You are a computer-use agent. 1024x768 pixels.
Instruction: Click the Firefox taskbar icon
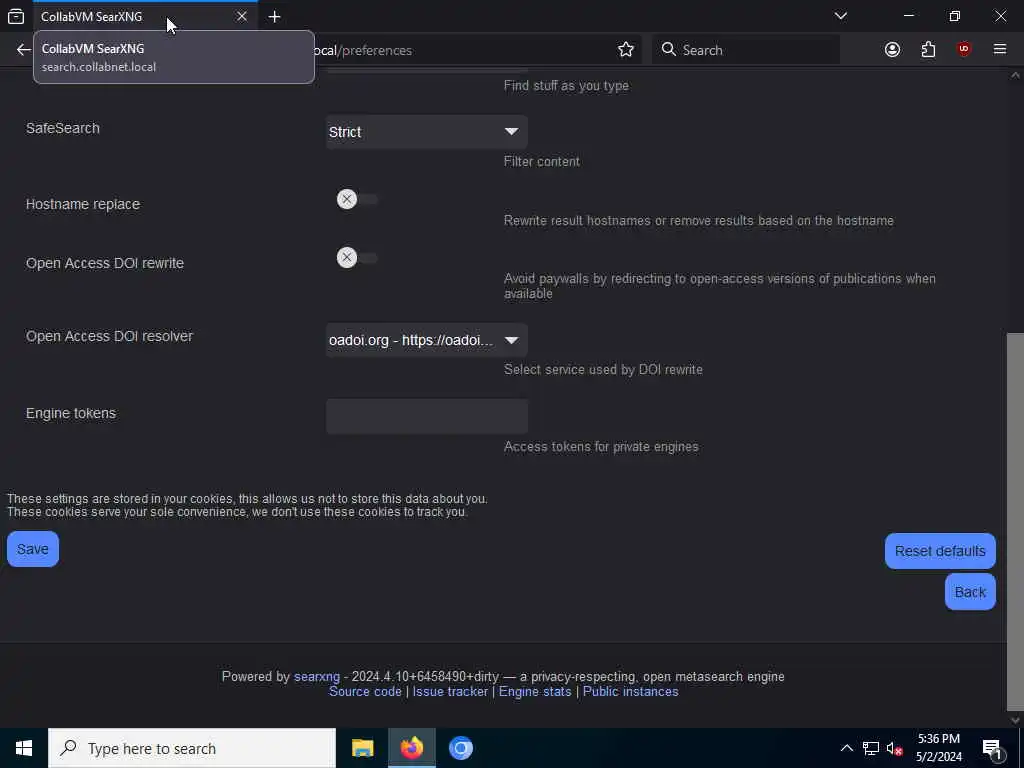tap(411, 748)
